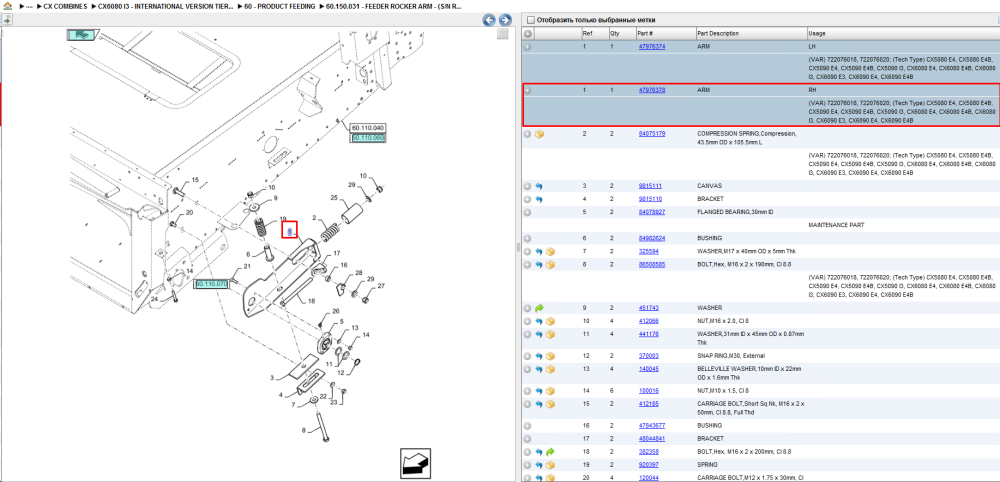Open reference box 60.110.070 in the diagram

click(211, 284)
